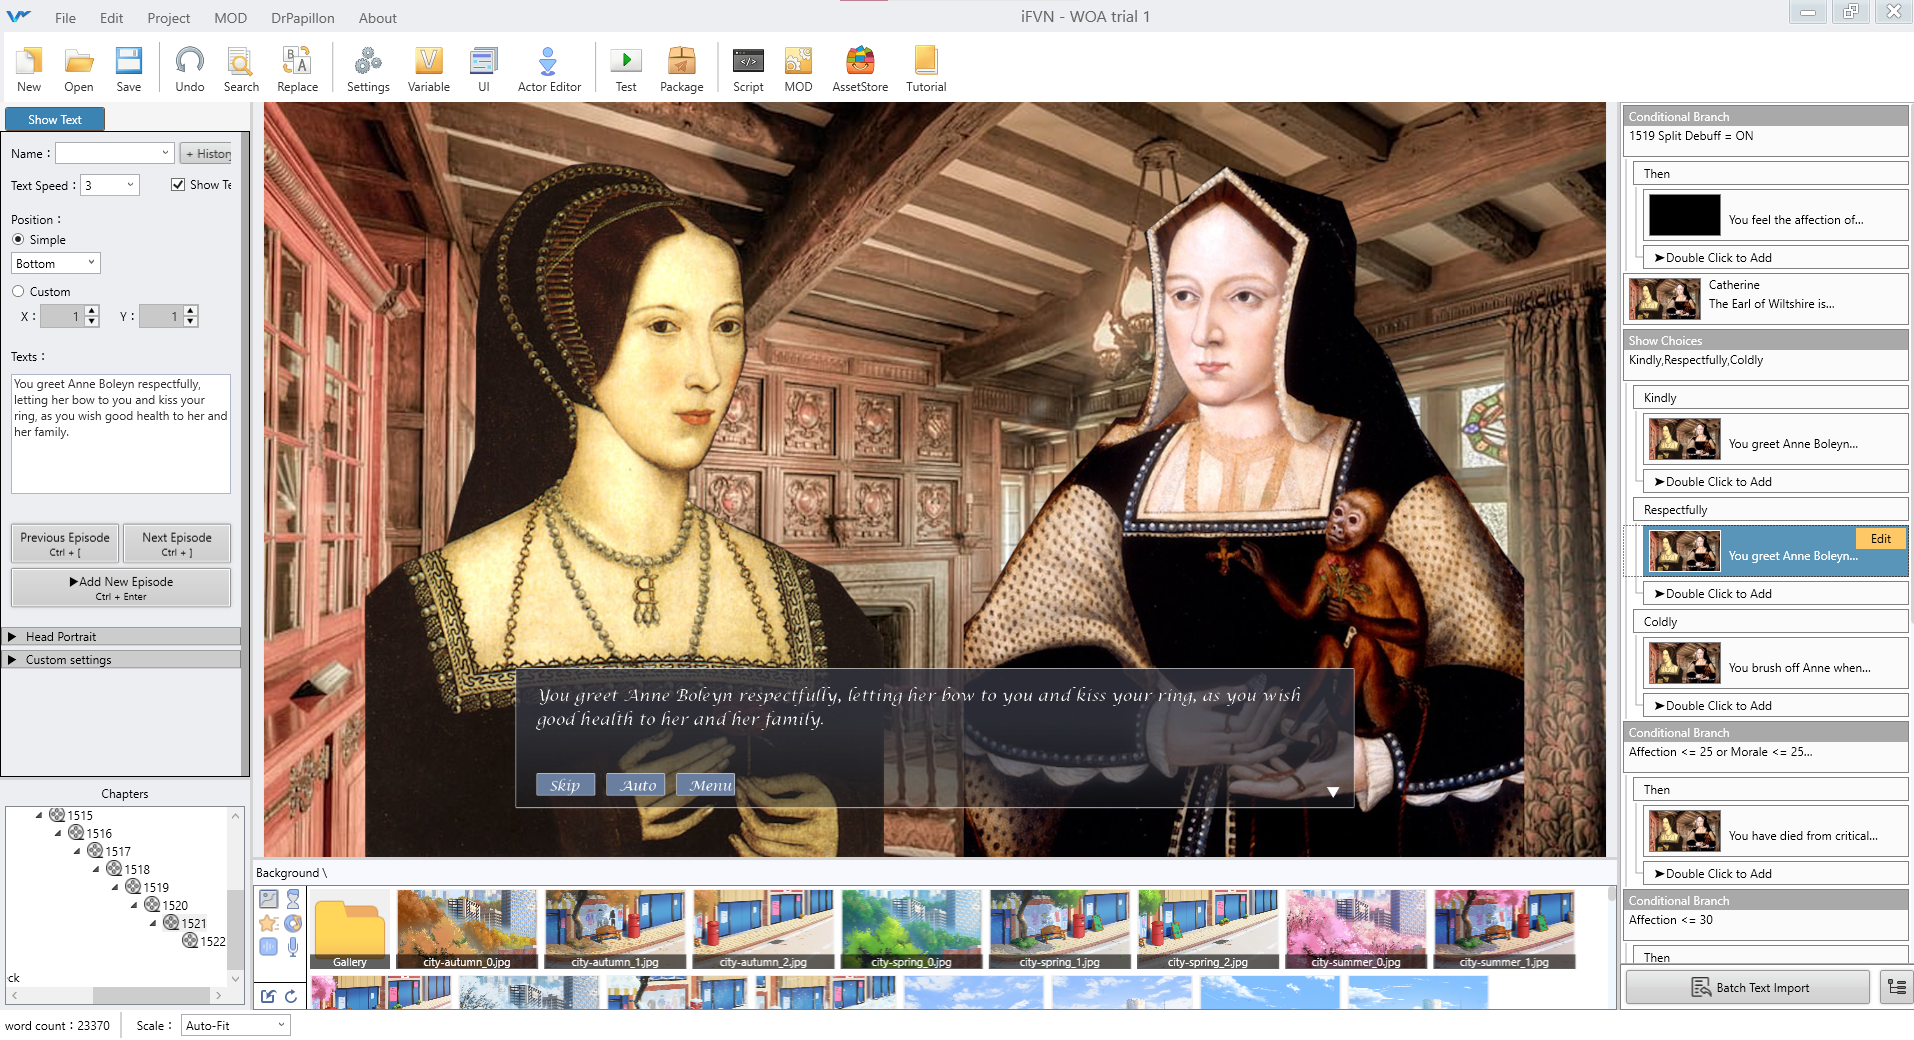Screen dimensions: 1914x1040
Task: Open the MOD menu
Action: point(231,18)
